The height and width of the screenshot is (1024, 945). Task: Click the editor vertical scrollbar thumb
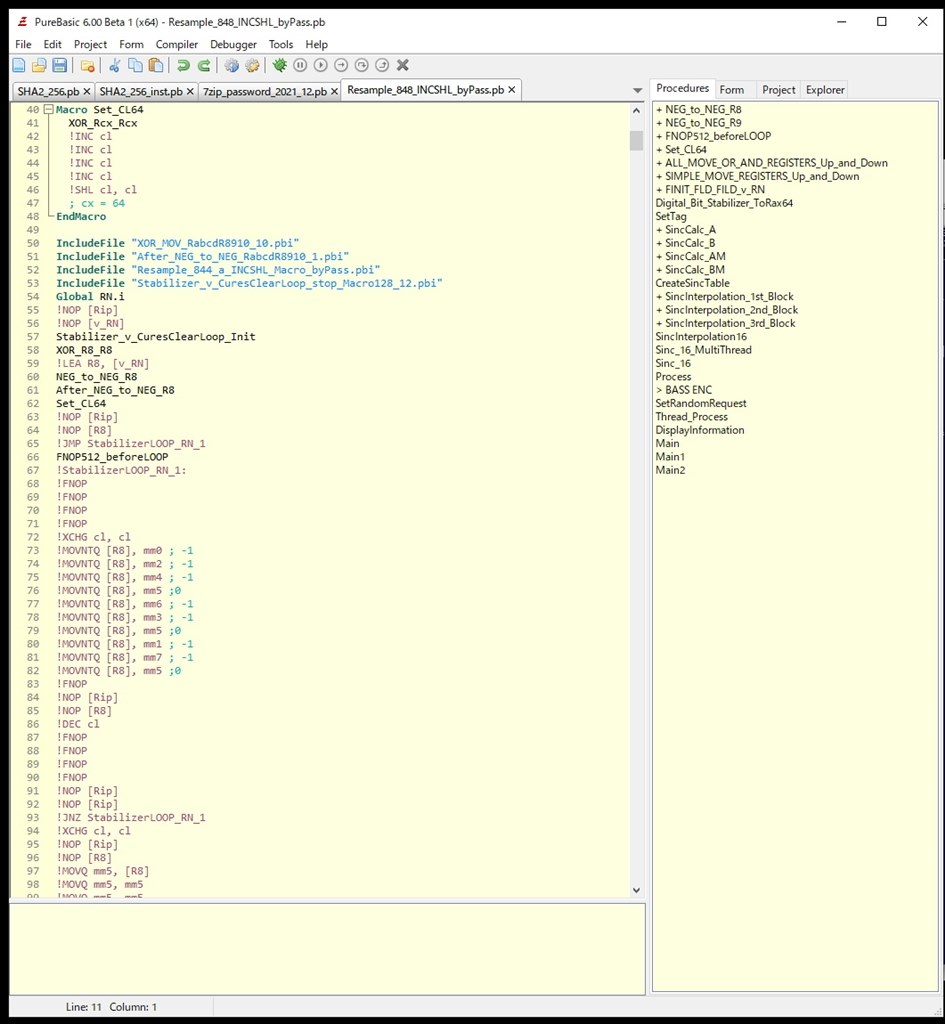(x=636, y=140)
